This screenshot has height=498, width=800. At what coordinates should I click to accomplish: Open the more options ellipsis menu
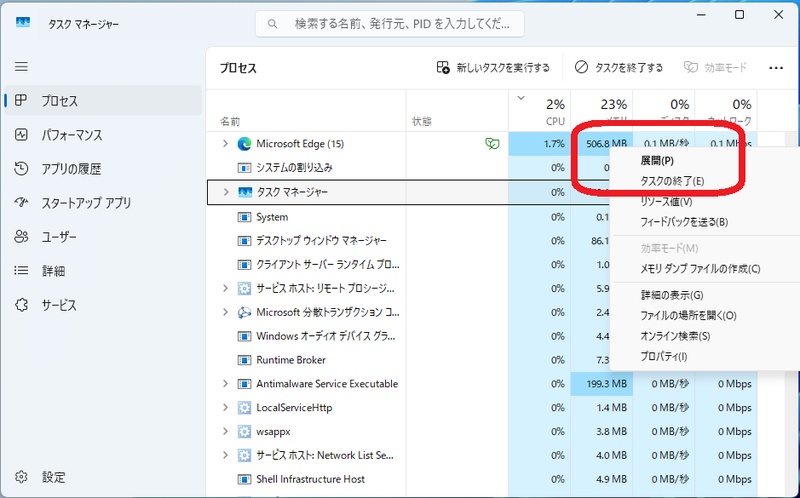[776, 68]
